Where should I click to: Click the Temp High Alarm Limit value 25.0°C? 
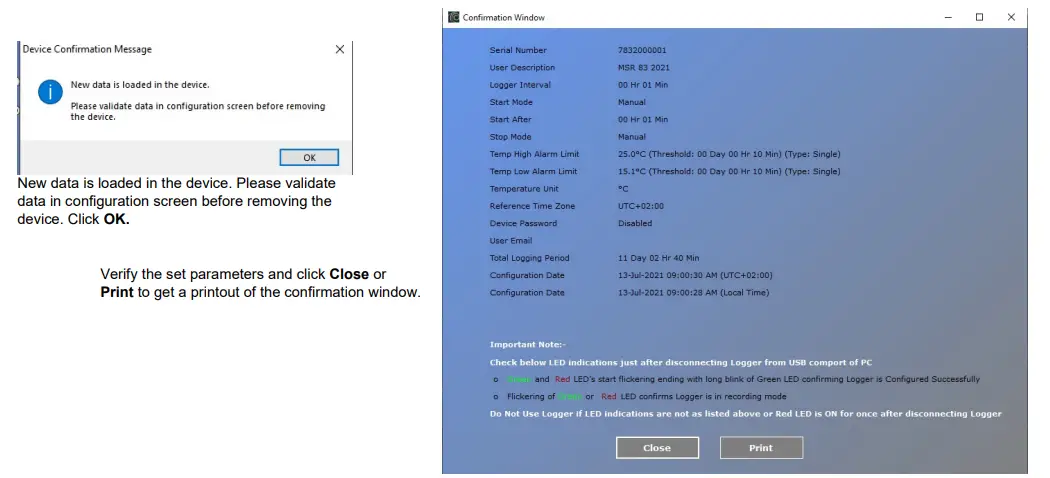(729, 154)
